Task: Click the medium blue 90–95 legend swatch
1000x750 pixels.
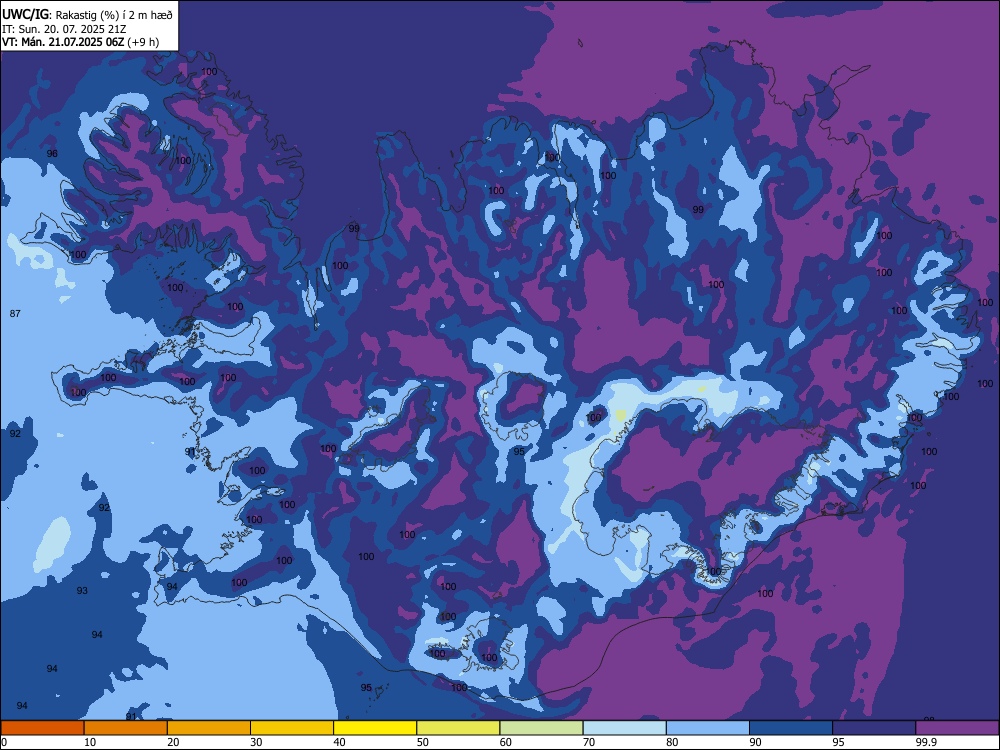Action: pyautogui.click(x=791, y=728)
